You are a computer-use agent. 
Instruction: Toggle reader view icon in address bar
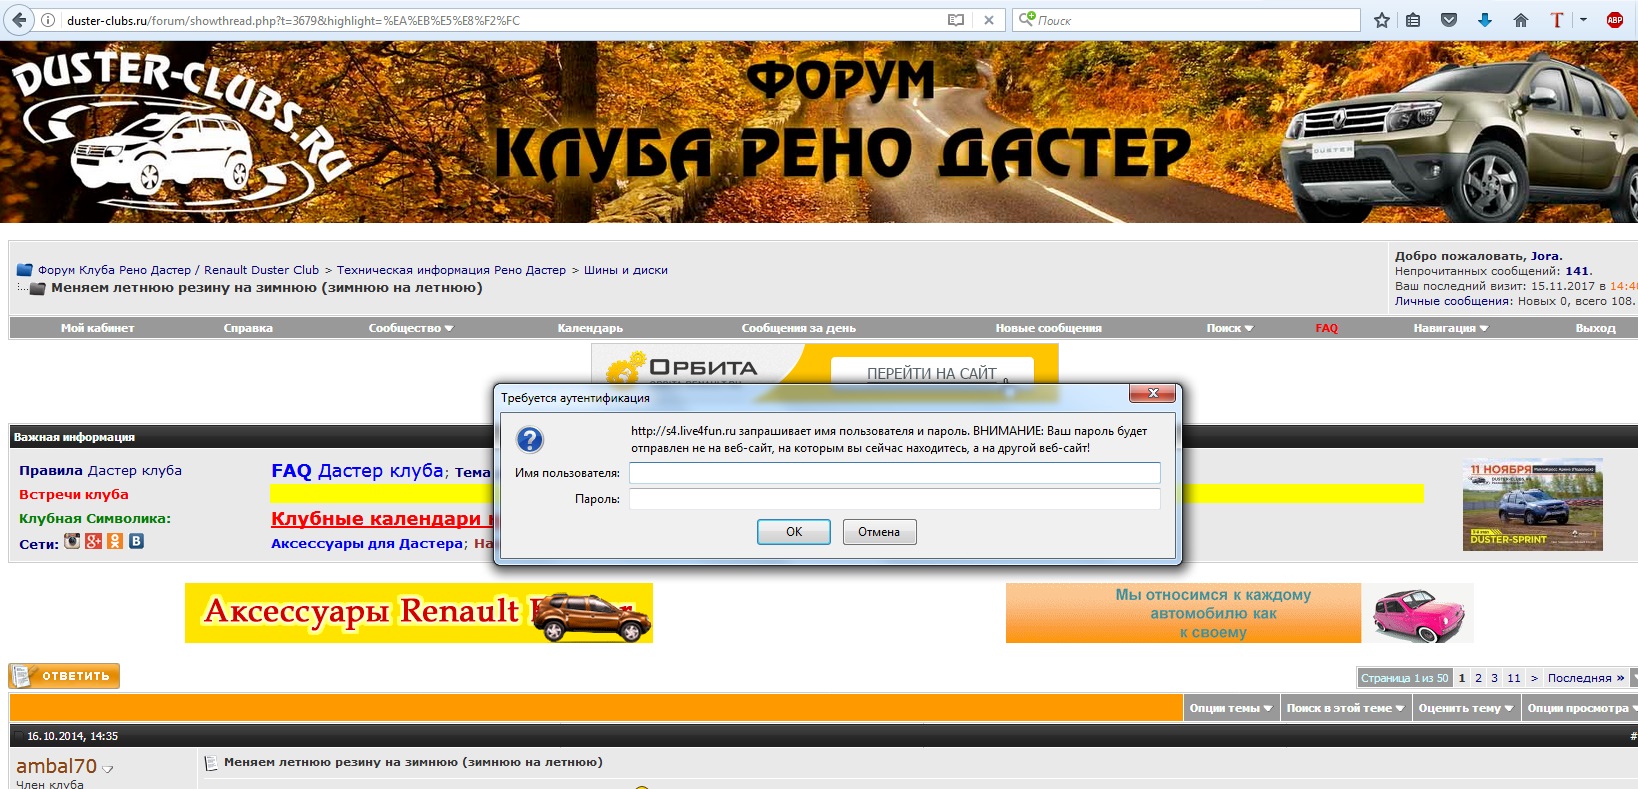pyautogui.click(x=956, y=20)
